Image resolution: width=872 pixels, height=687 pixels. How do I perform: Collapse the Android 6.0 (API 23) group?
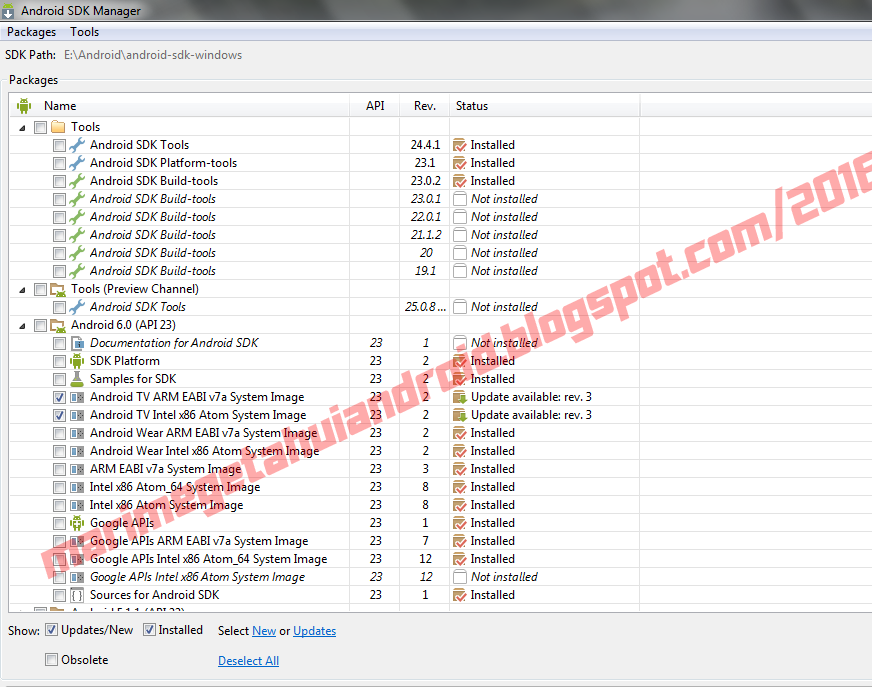coord(22,326)
